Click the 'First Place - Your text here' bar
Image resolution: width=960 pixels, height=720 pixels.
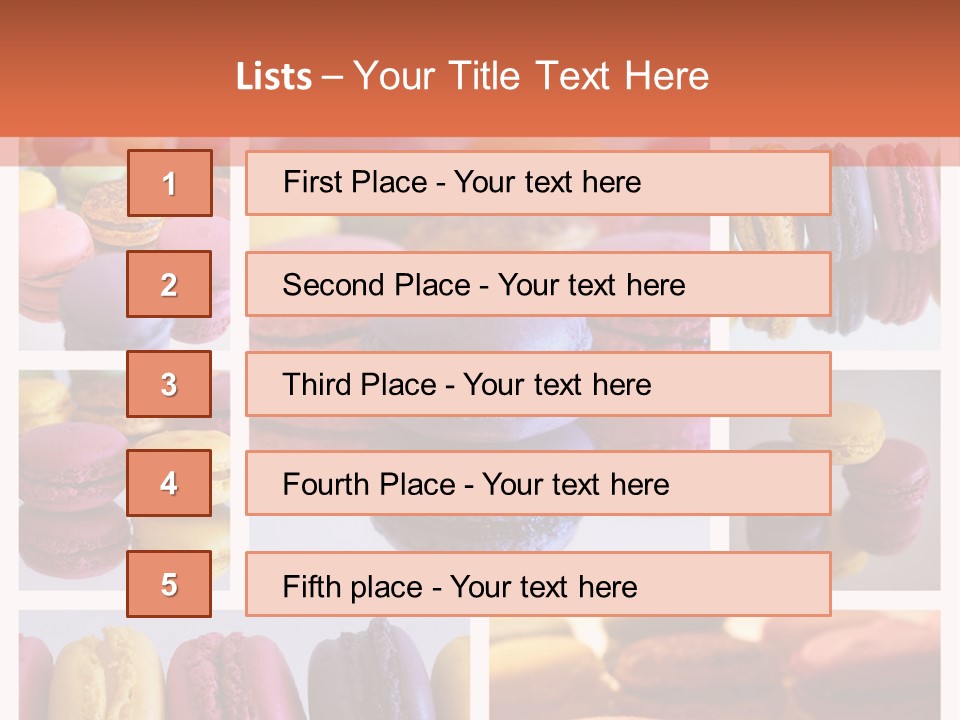538,183
